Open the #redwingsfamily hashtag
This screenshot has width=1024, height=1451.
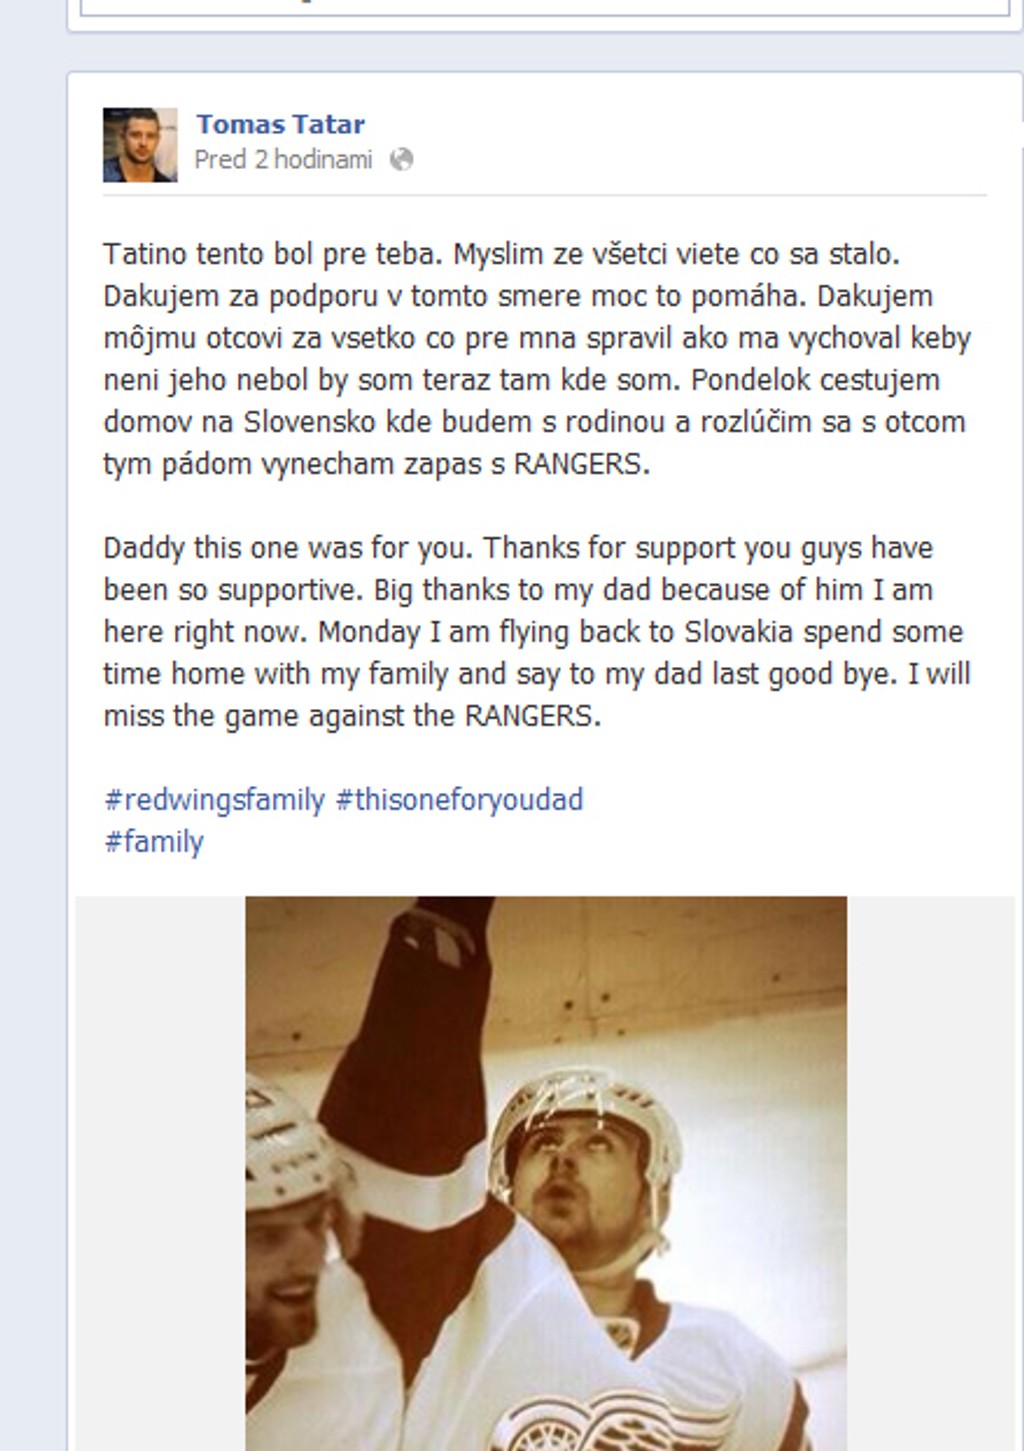pos(214,800)
